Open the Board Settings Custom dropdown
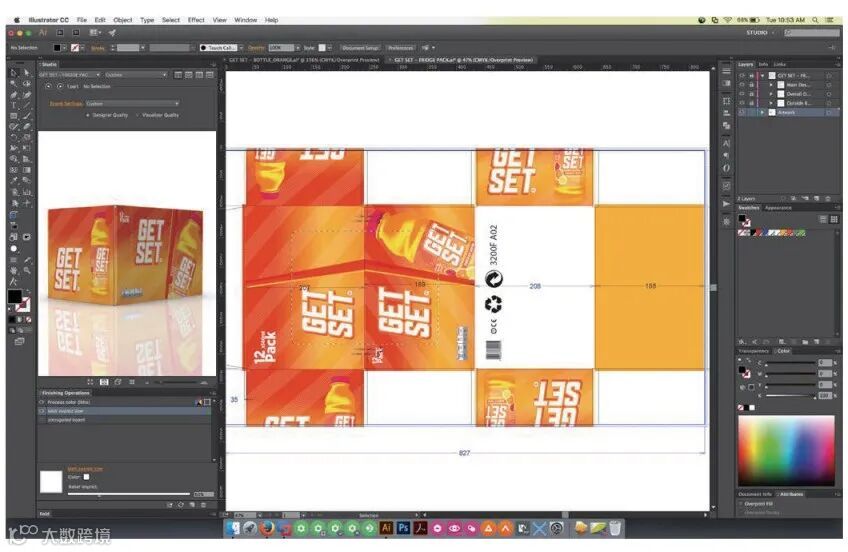 (132, 103)
